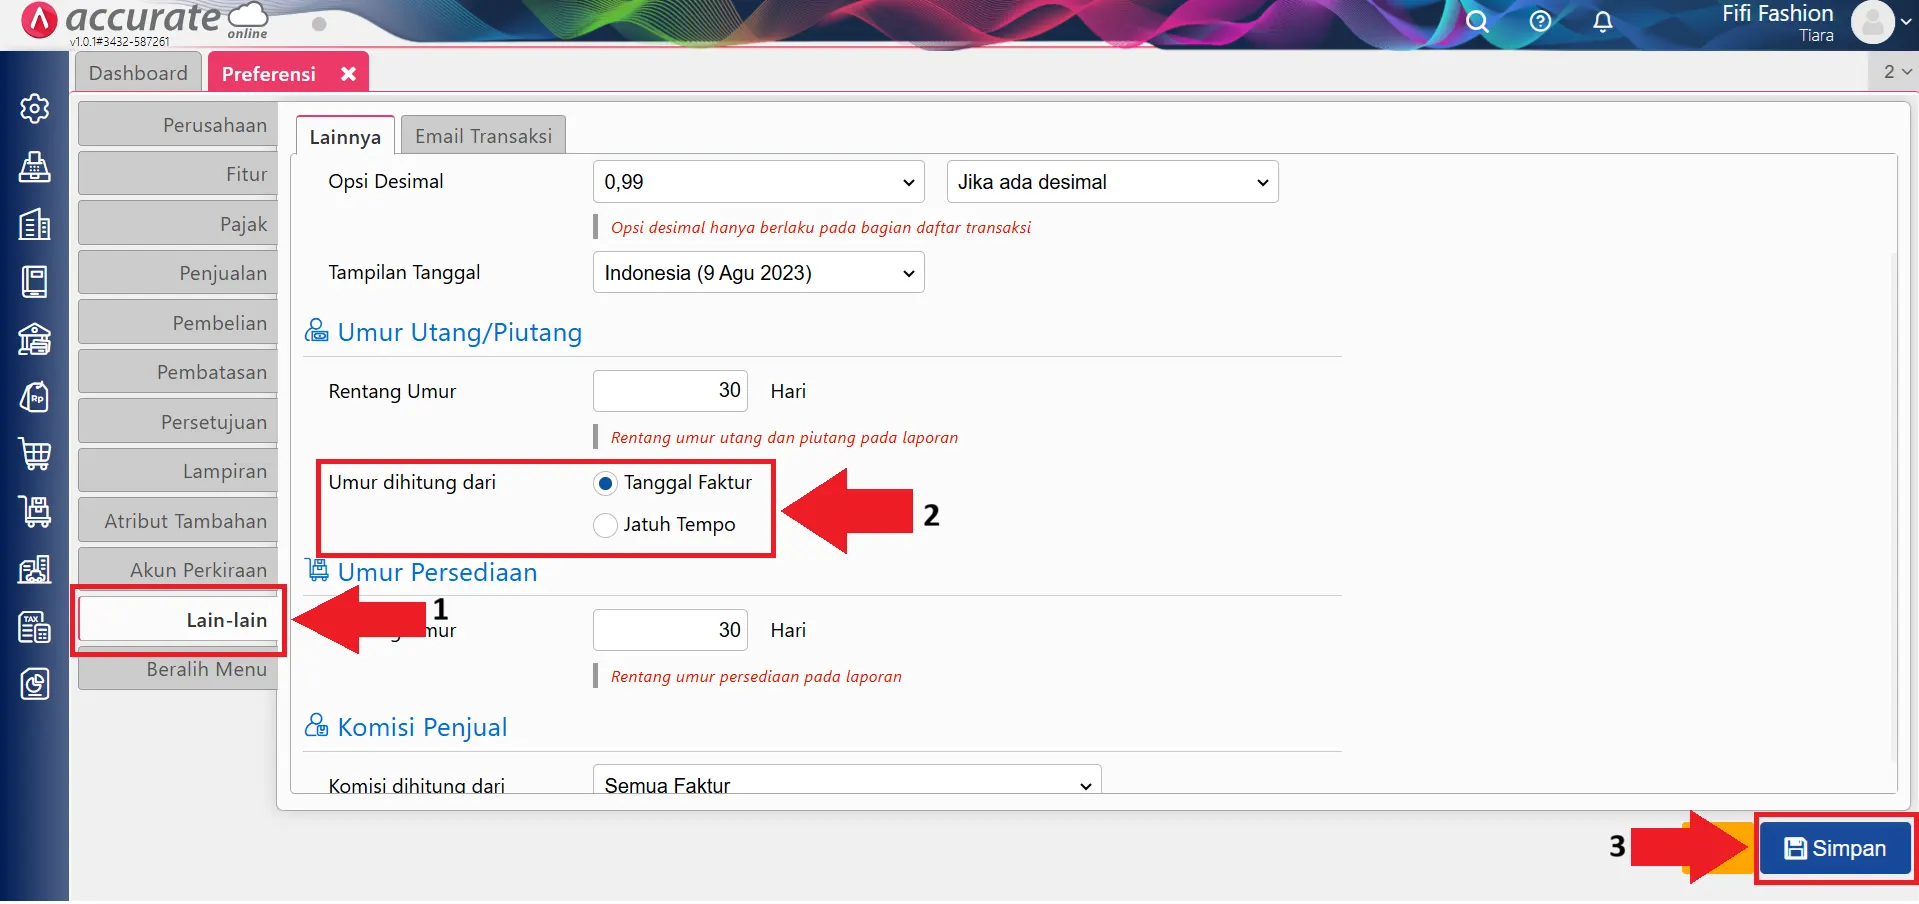1919x904 pixels.
Task: Expand the Opsi Desimal 0,99 dropdown
Action: click(x=758, y=182)
